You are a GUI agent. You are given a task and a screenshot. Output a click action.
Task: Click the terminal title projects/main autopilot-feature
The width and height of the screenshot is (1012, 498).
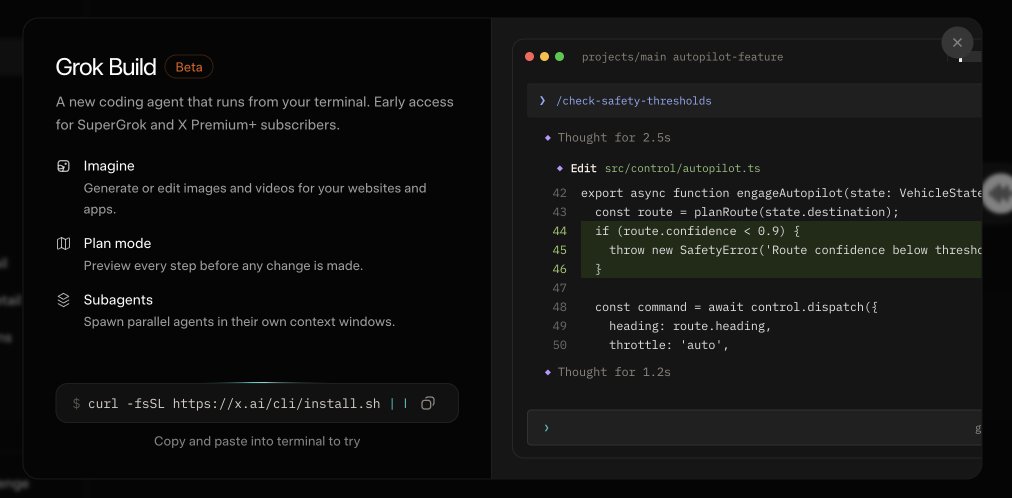coord(682,57)
